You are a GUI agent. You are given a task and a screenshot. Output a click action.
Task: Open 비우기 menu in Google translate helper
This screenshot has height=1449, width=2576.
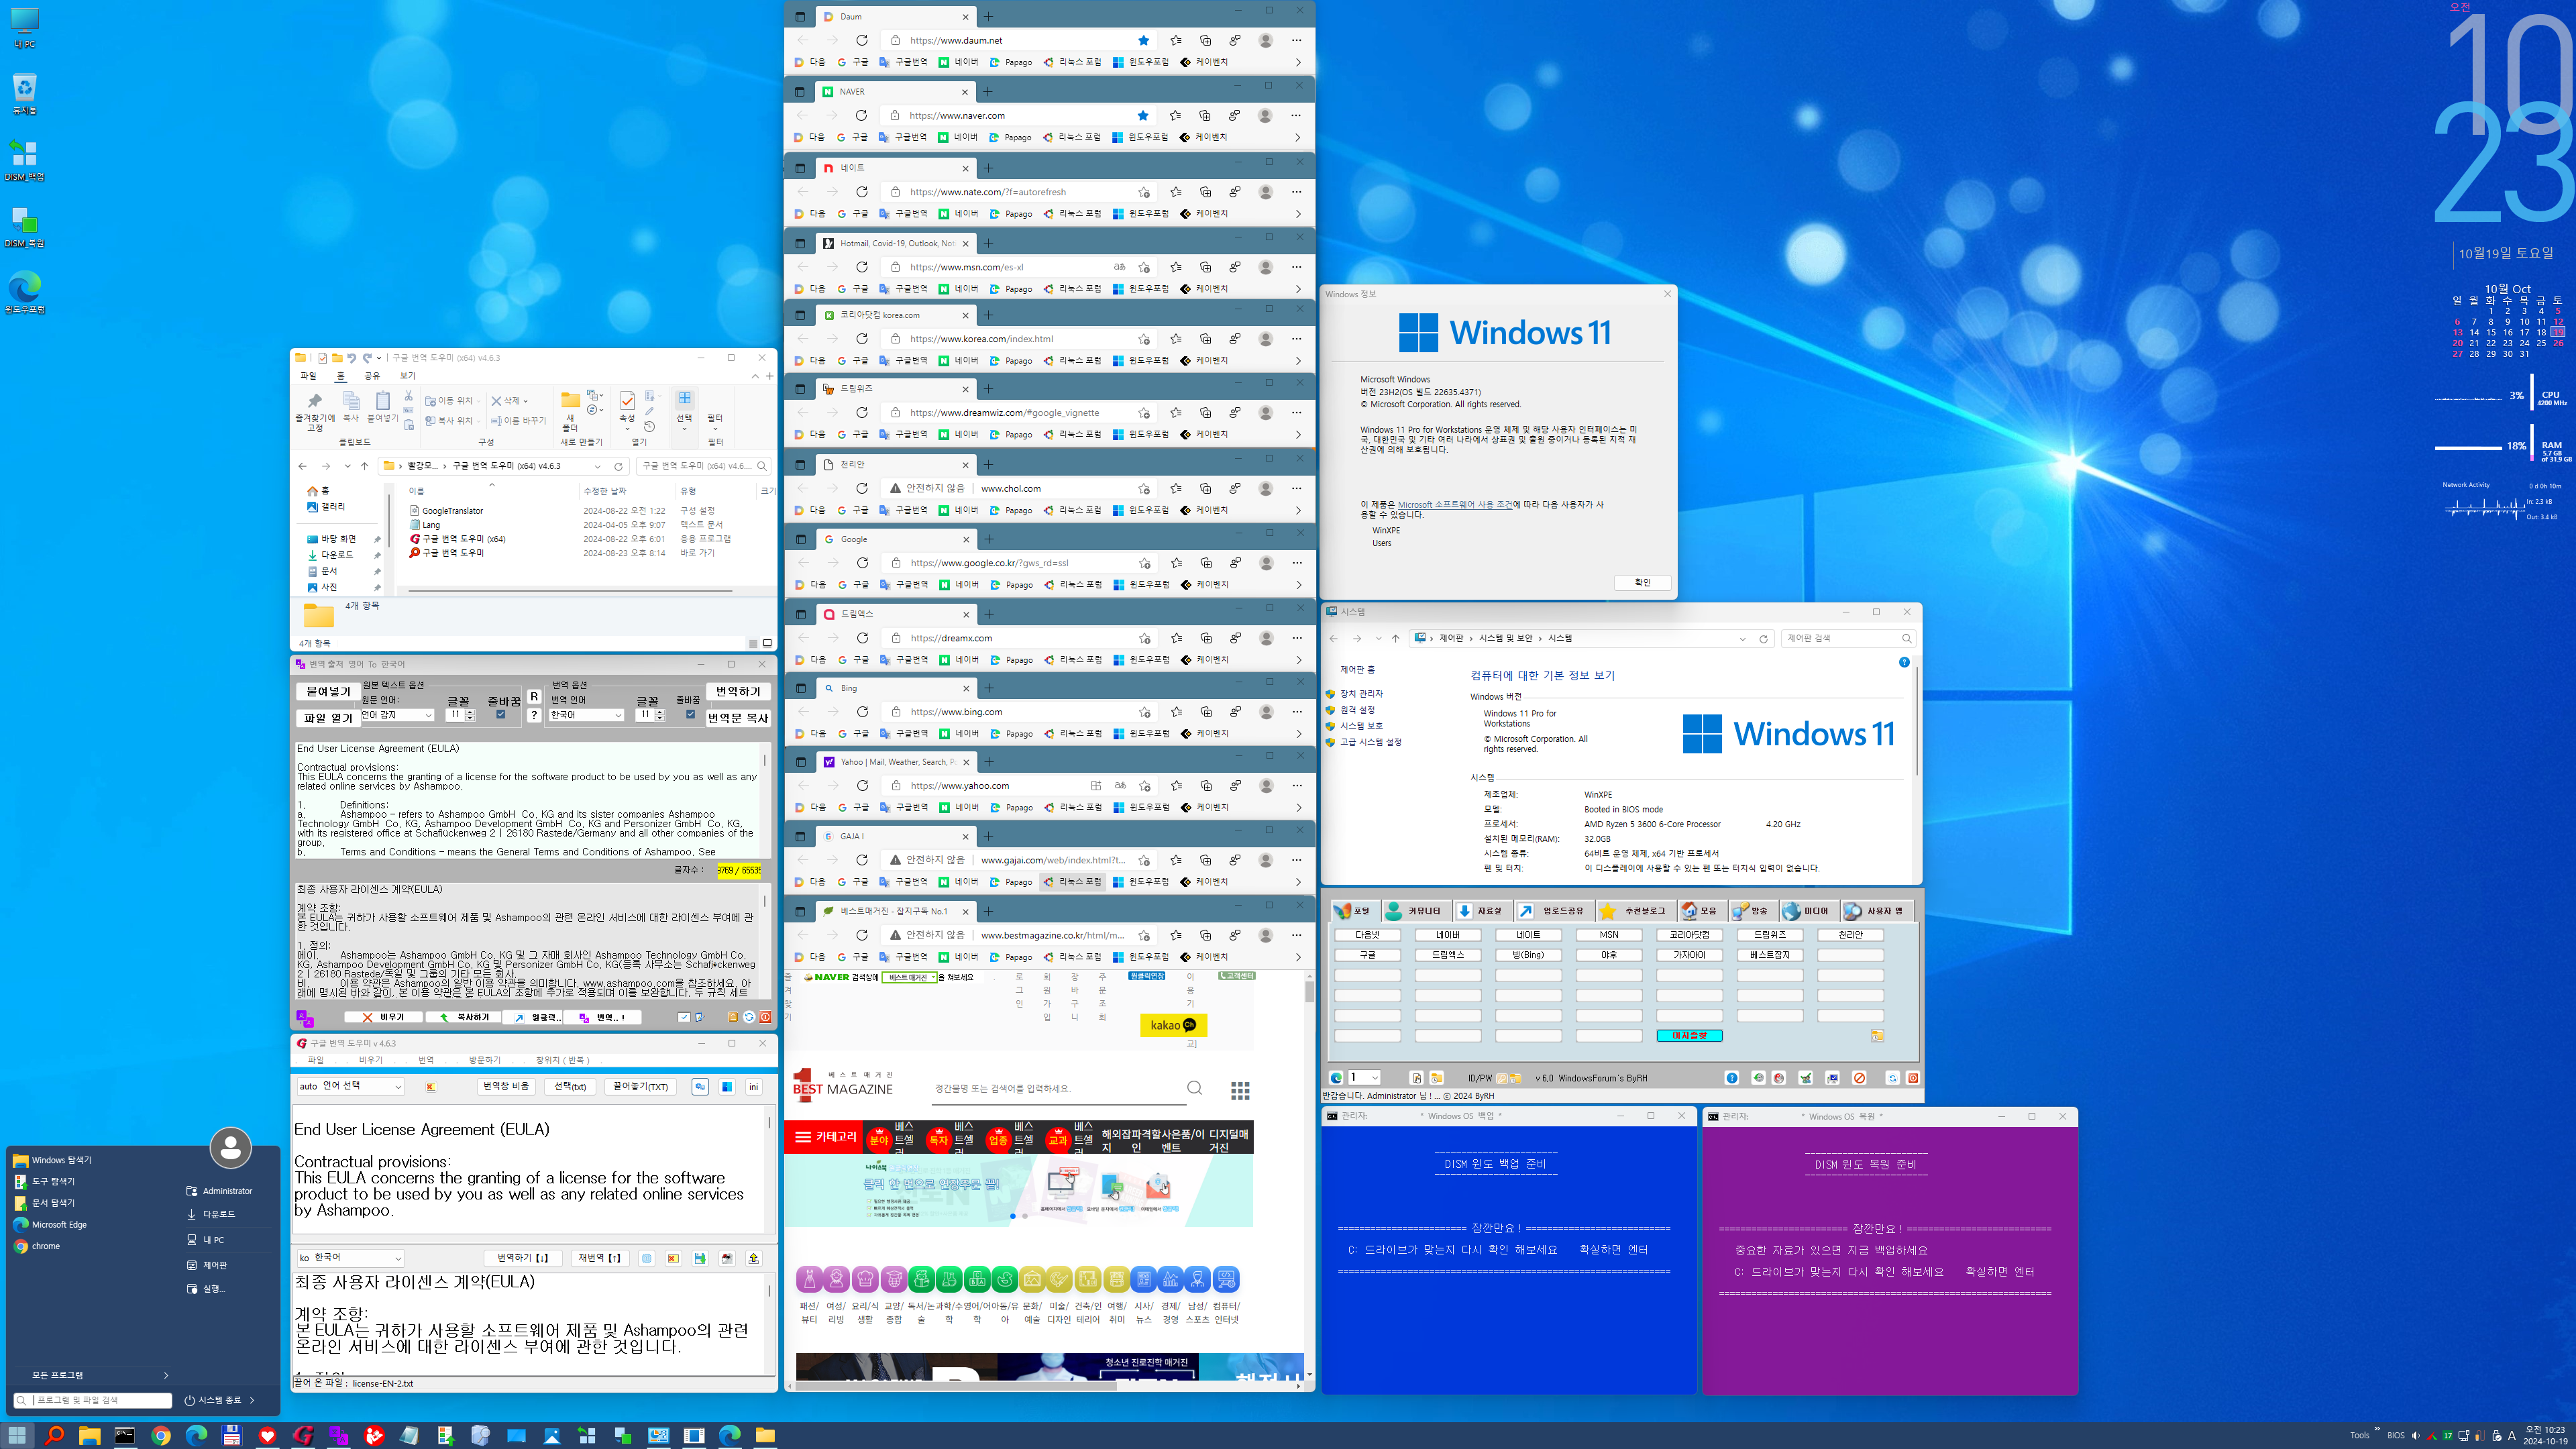(370, 1060)
